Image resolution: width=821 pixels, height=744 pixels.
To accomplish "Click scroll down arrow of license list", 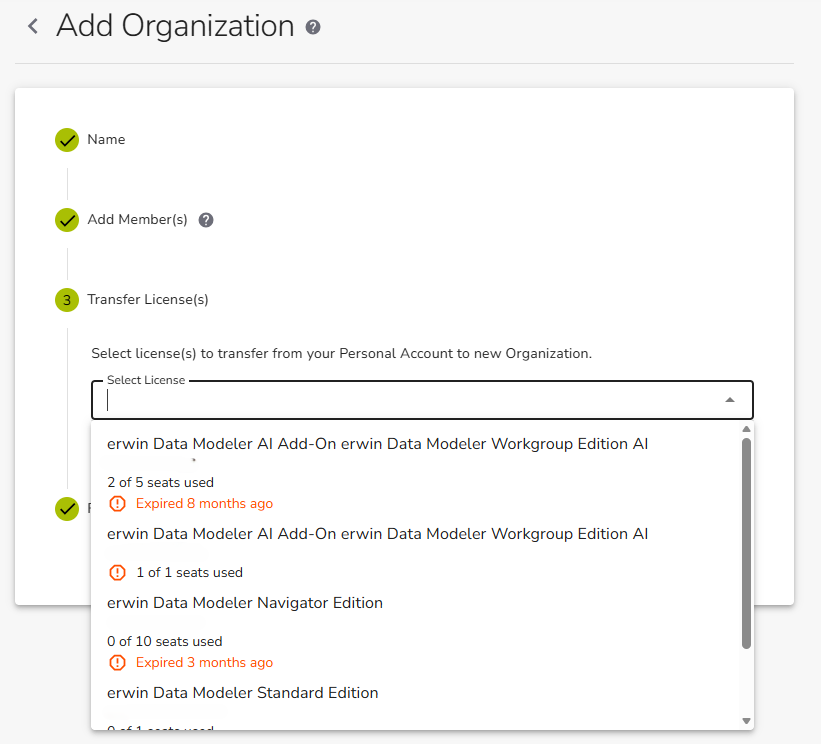I will point(747,721).
